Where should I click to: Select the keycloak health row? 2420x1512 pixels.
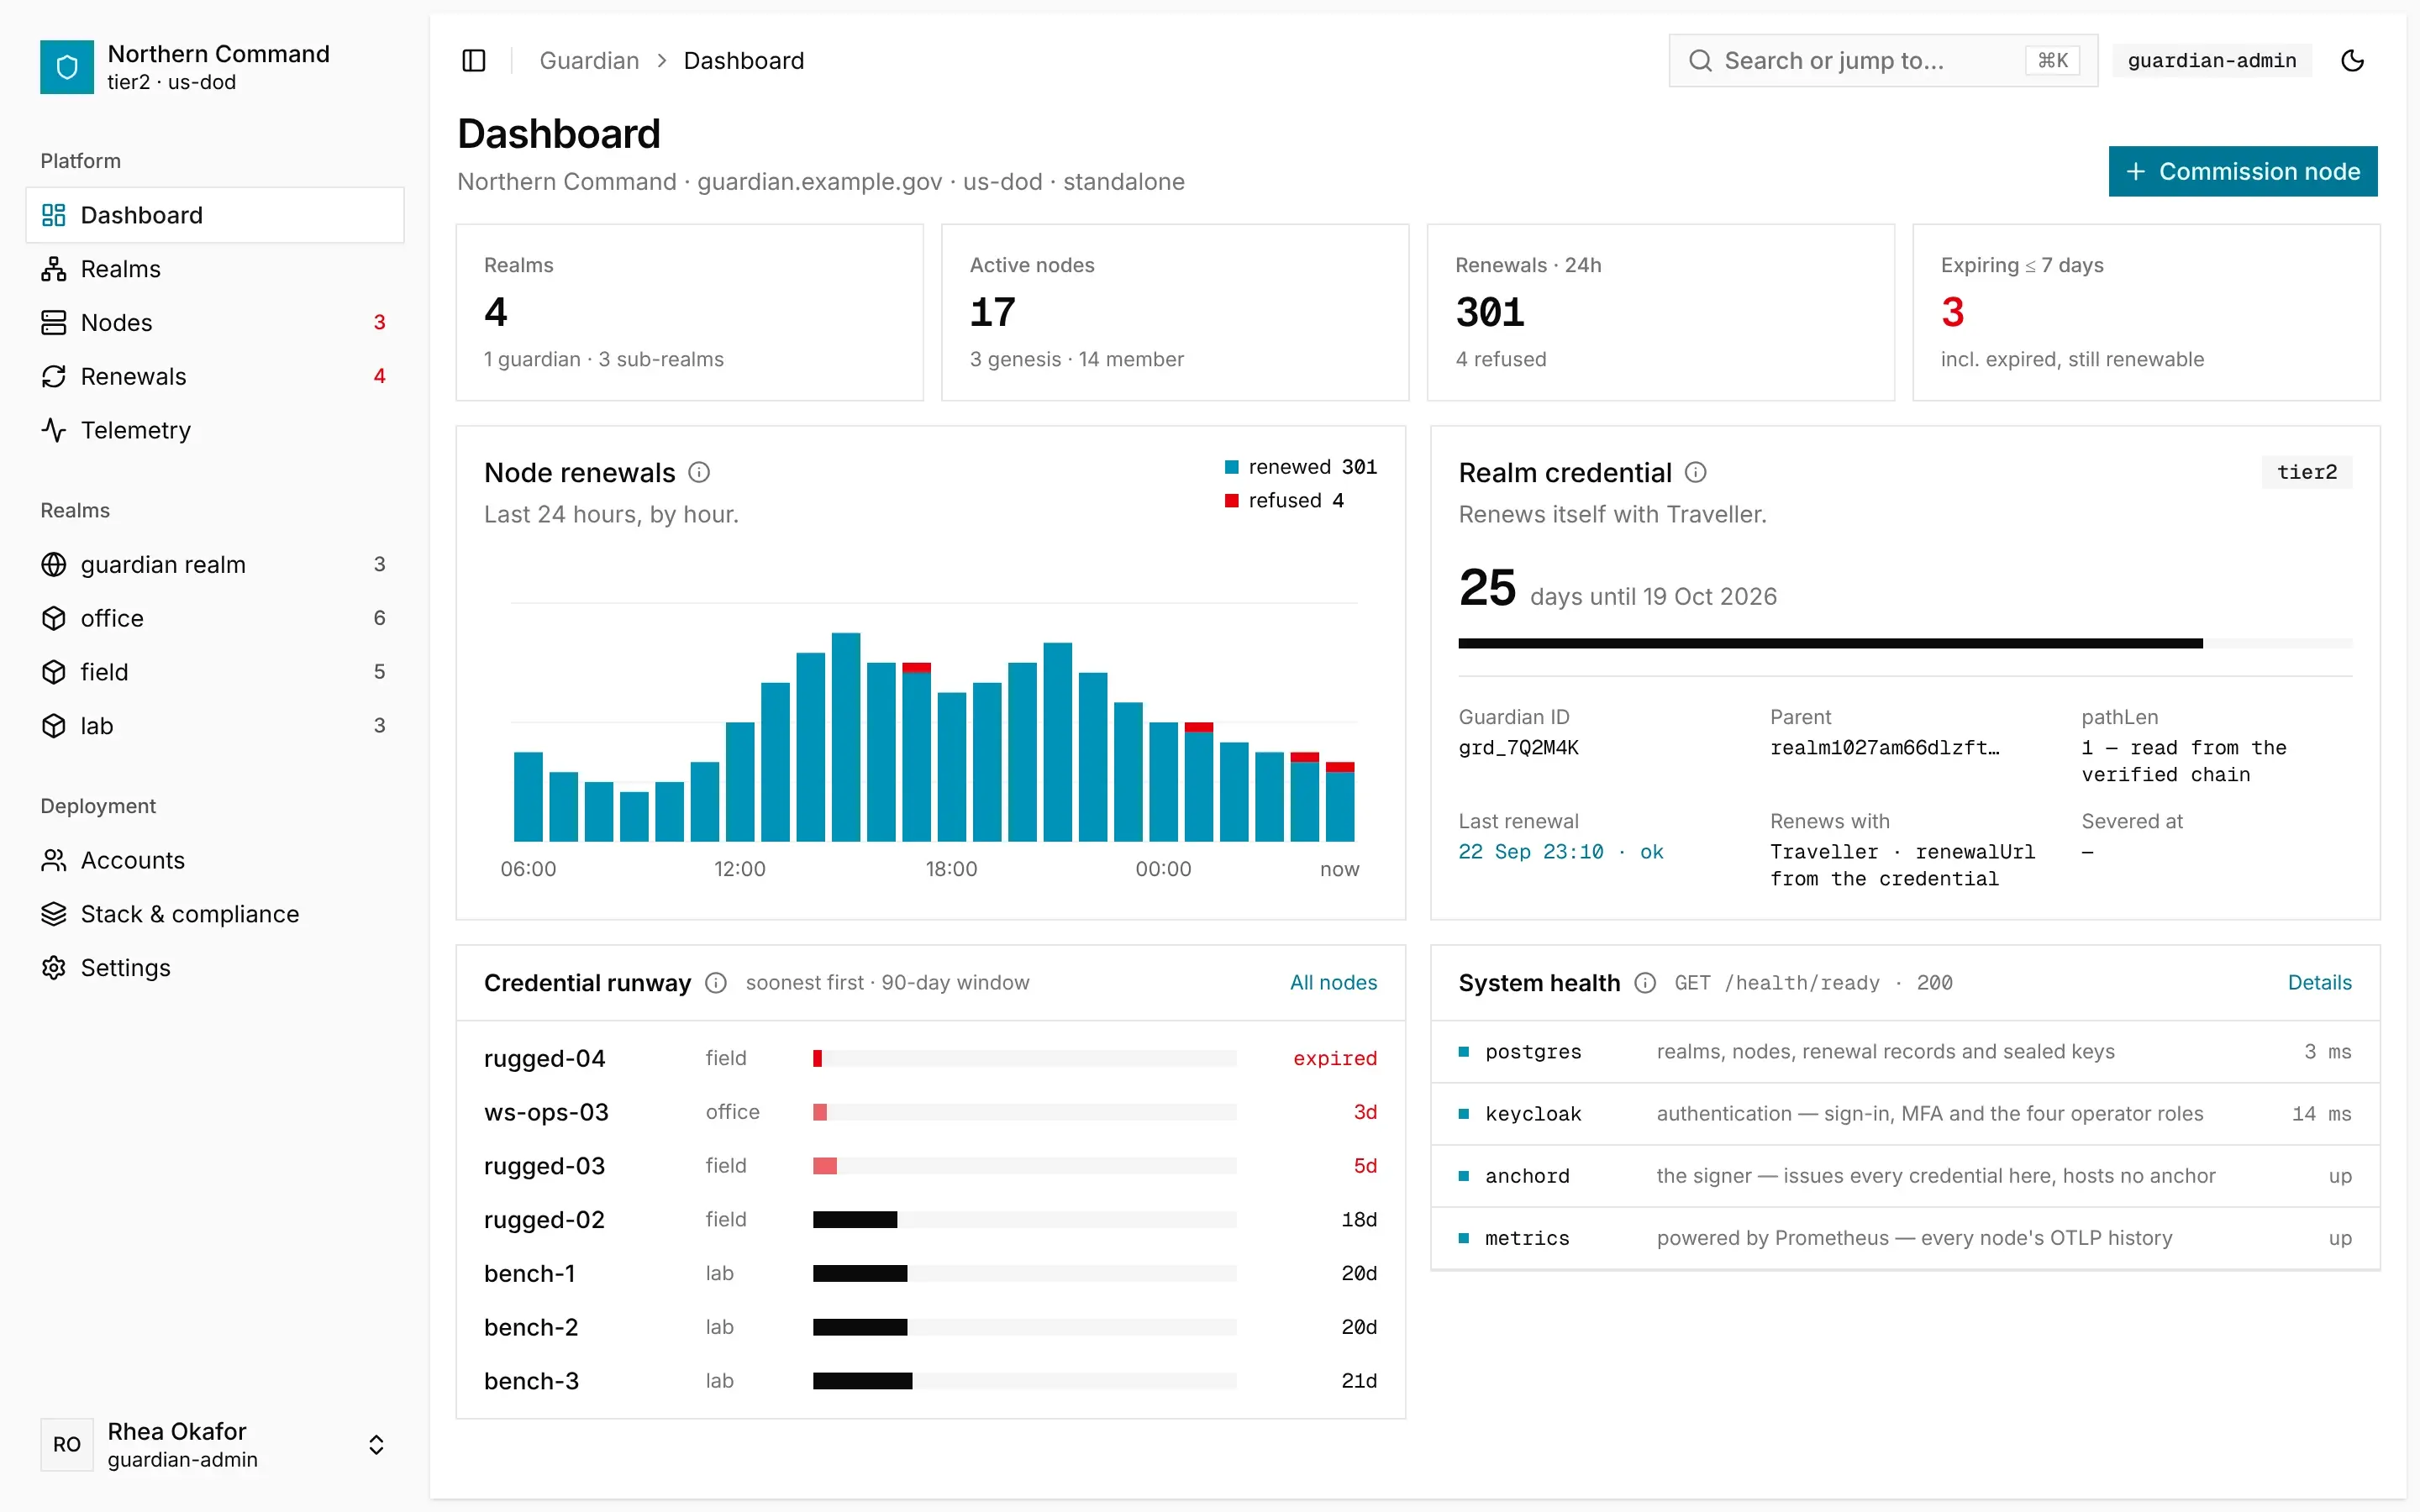coord(1905,1114)
